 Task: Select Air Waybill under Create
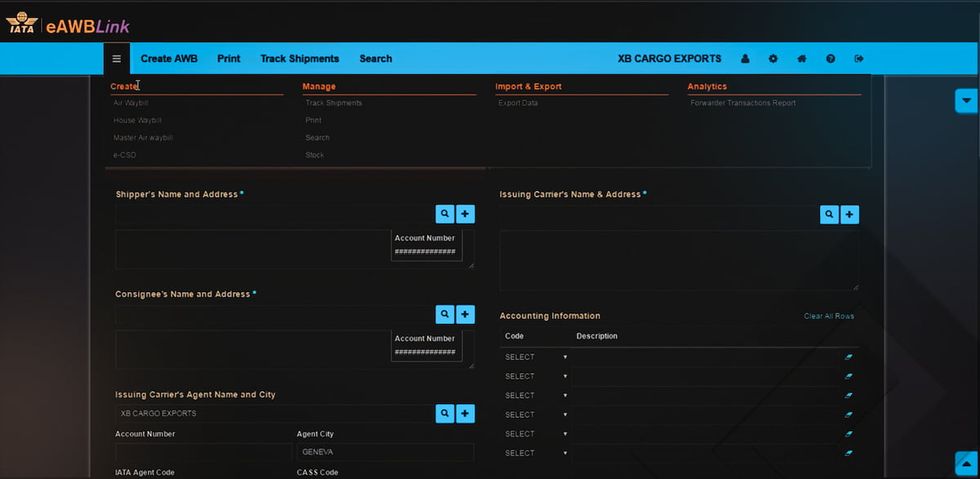coord(131,103)
